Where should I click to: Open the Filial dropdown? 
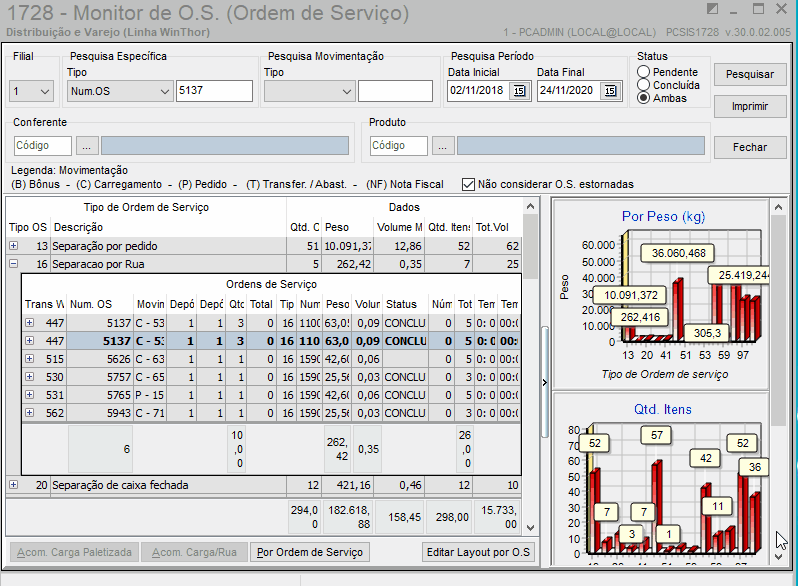coord(44,92)
